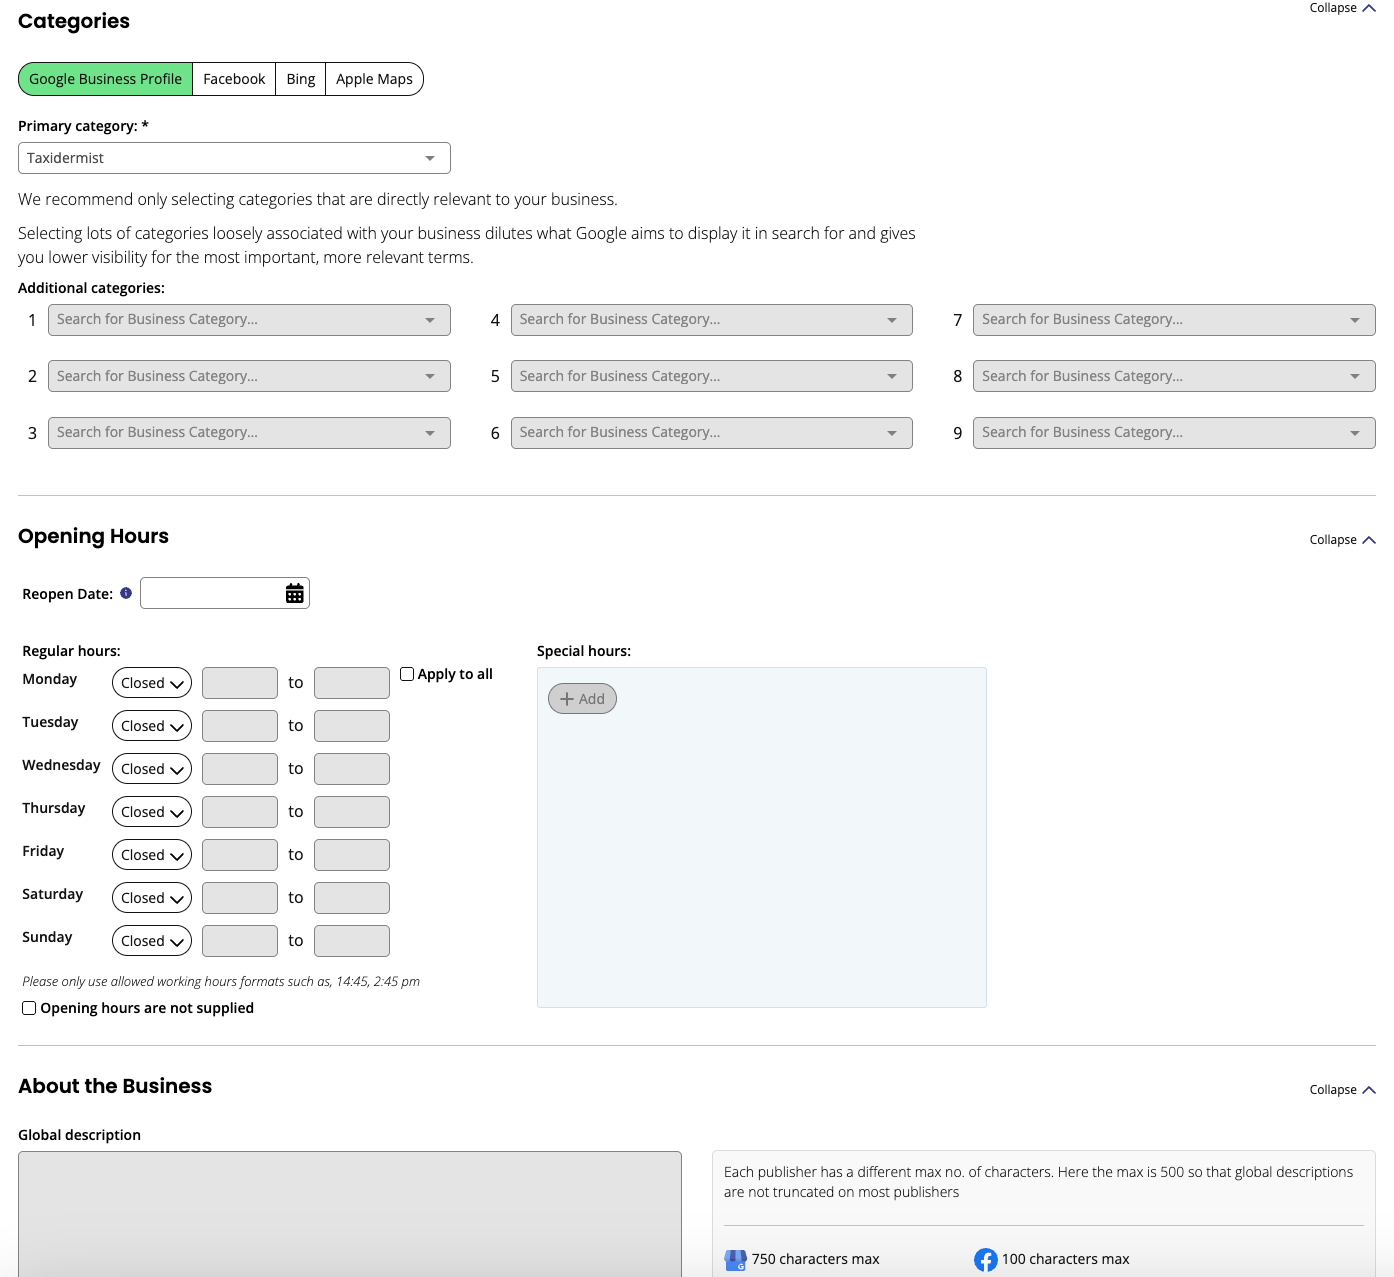Change Tuesday's Closed status dropdown

click(152, 726)
